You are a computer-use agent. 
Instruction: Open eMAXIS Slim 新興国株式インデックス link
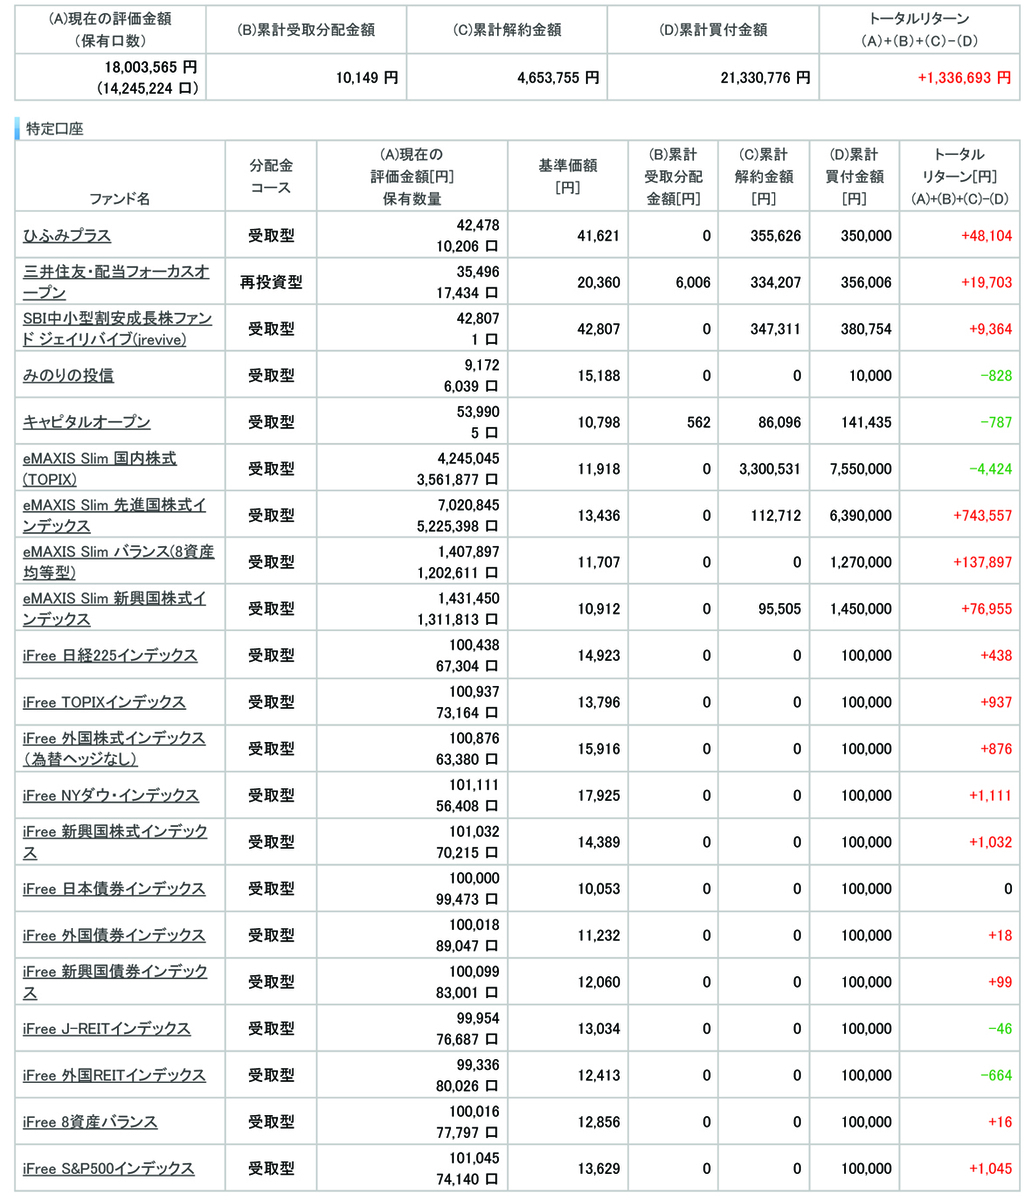point(115,608)
